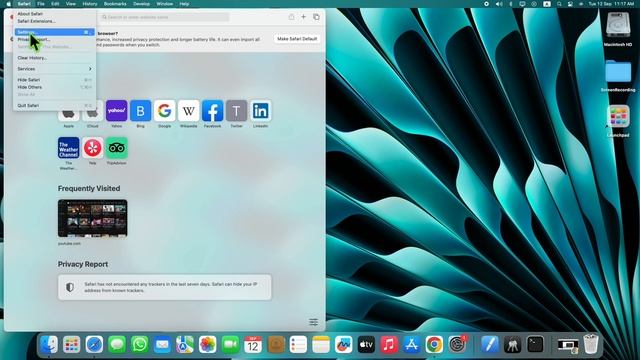
Task: Open the File menu in the menu bar
Action: pyautogui.click(x=41, y=4)
